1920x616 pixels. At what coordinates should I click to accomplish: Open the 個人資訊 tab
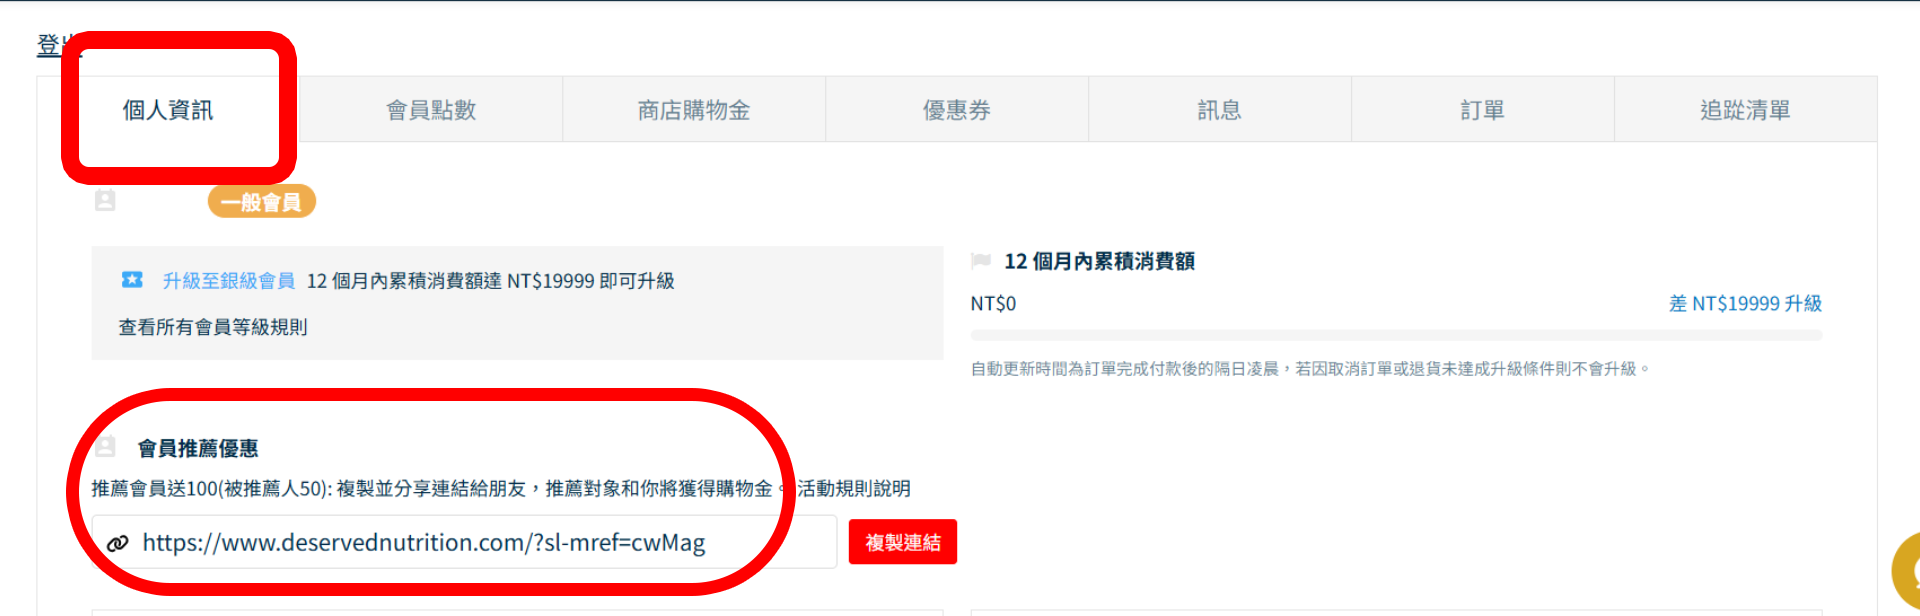(x=168, y=110)
